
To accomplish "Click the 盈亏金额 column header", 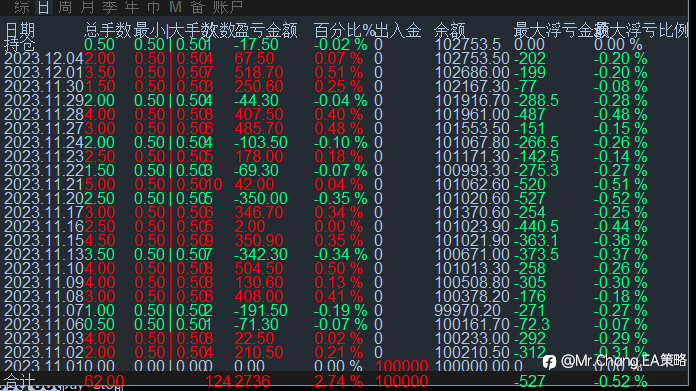I will [266, 31].
